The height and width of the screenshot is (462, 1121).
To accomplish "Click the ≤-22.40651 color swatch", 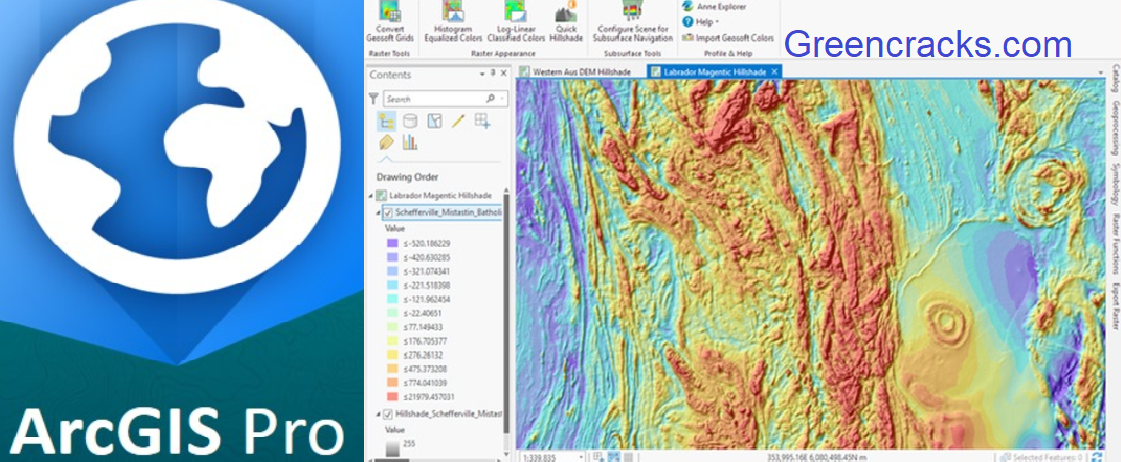I will click(390, 313).
